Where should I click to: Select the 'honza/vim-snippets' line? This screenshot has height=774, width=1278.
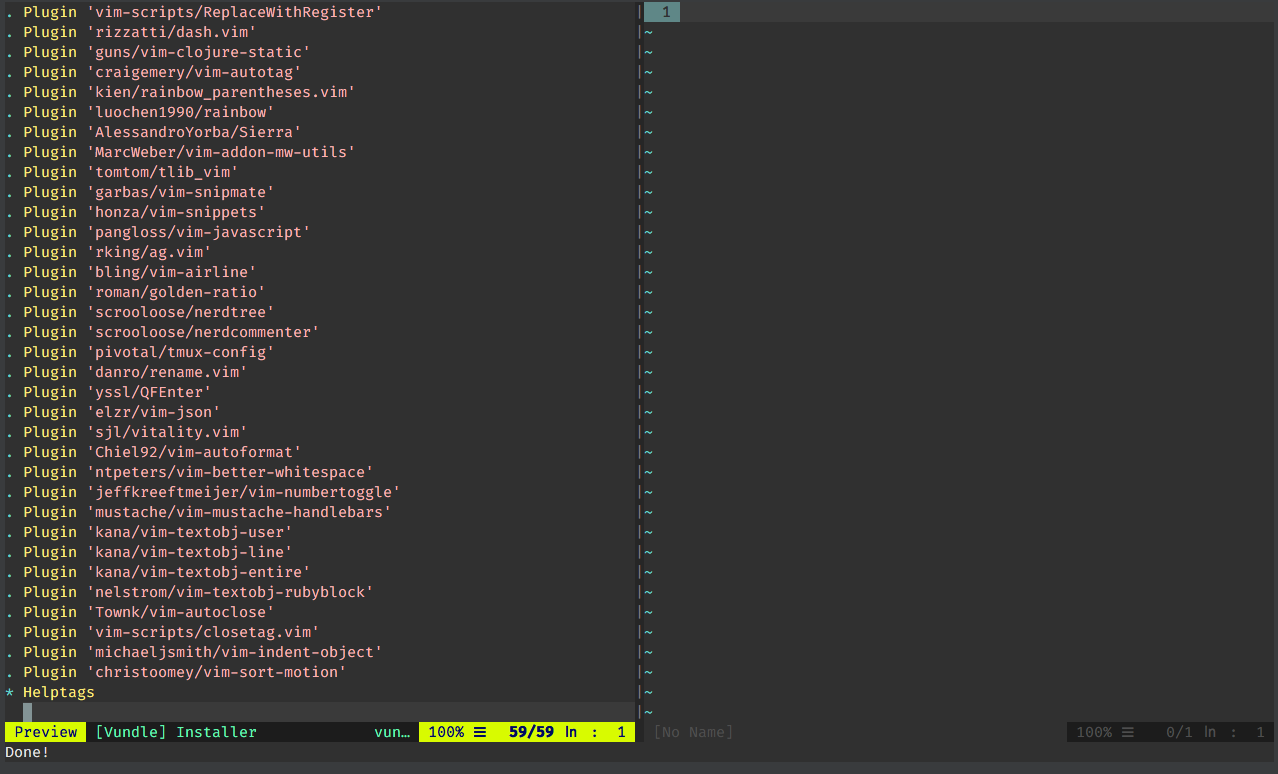tap(135, 212)
